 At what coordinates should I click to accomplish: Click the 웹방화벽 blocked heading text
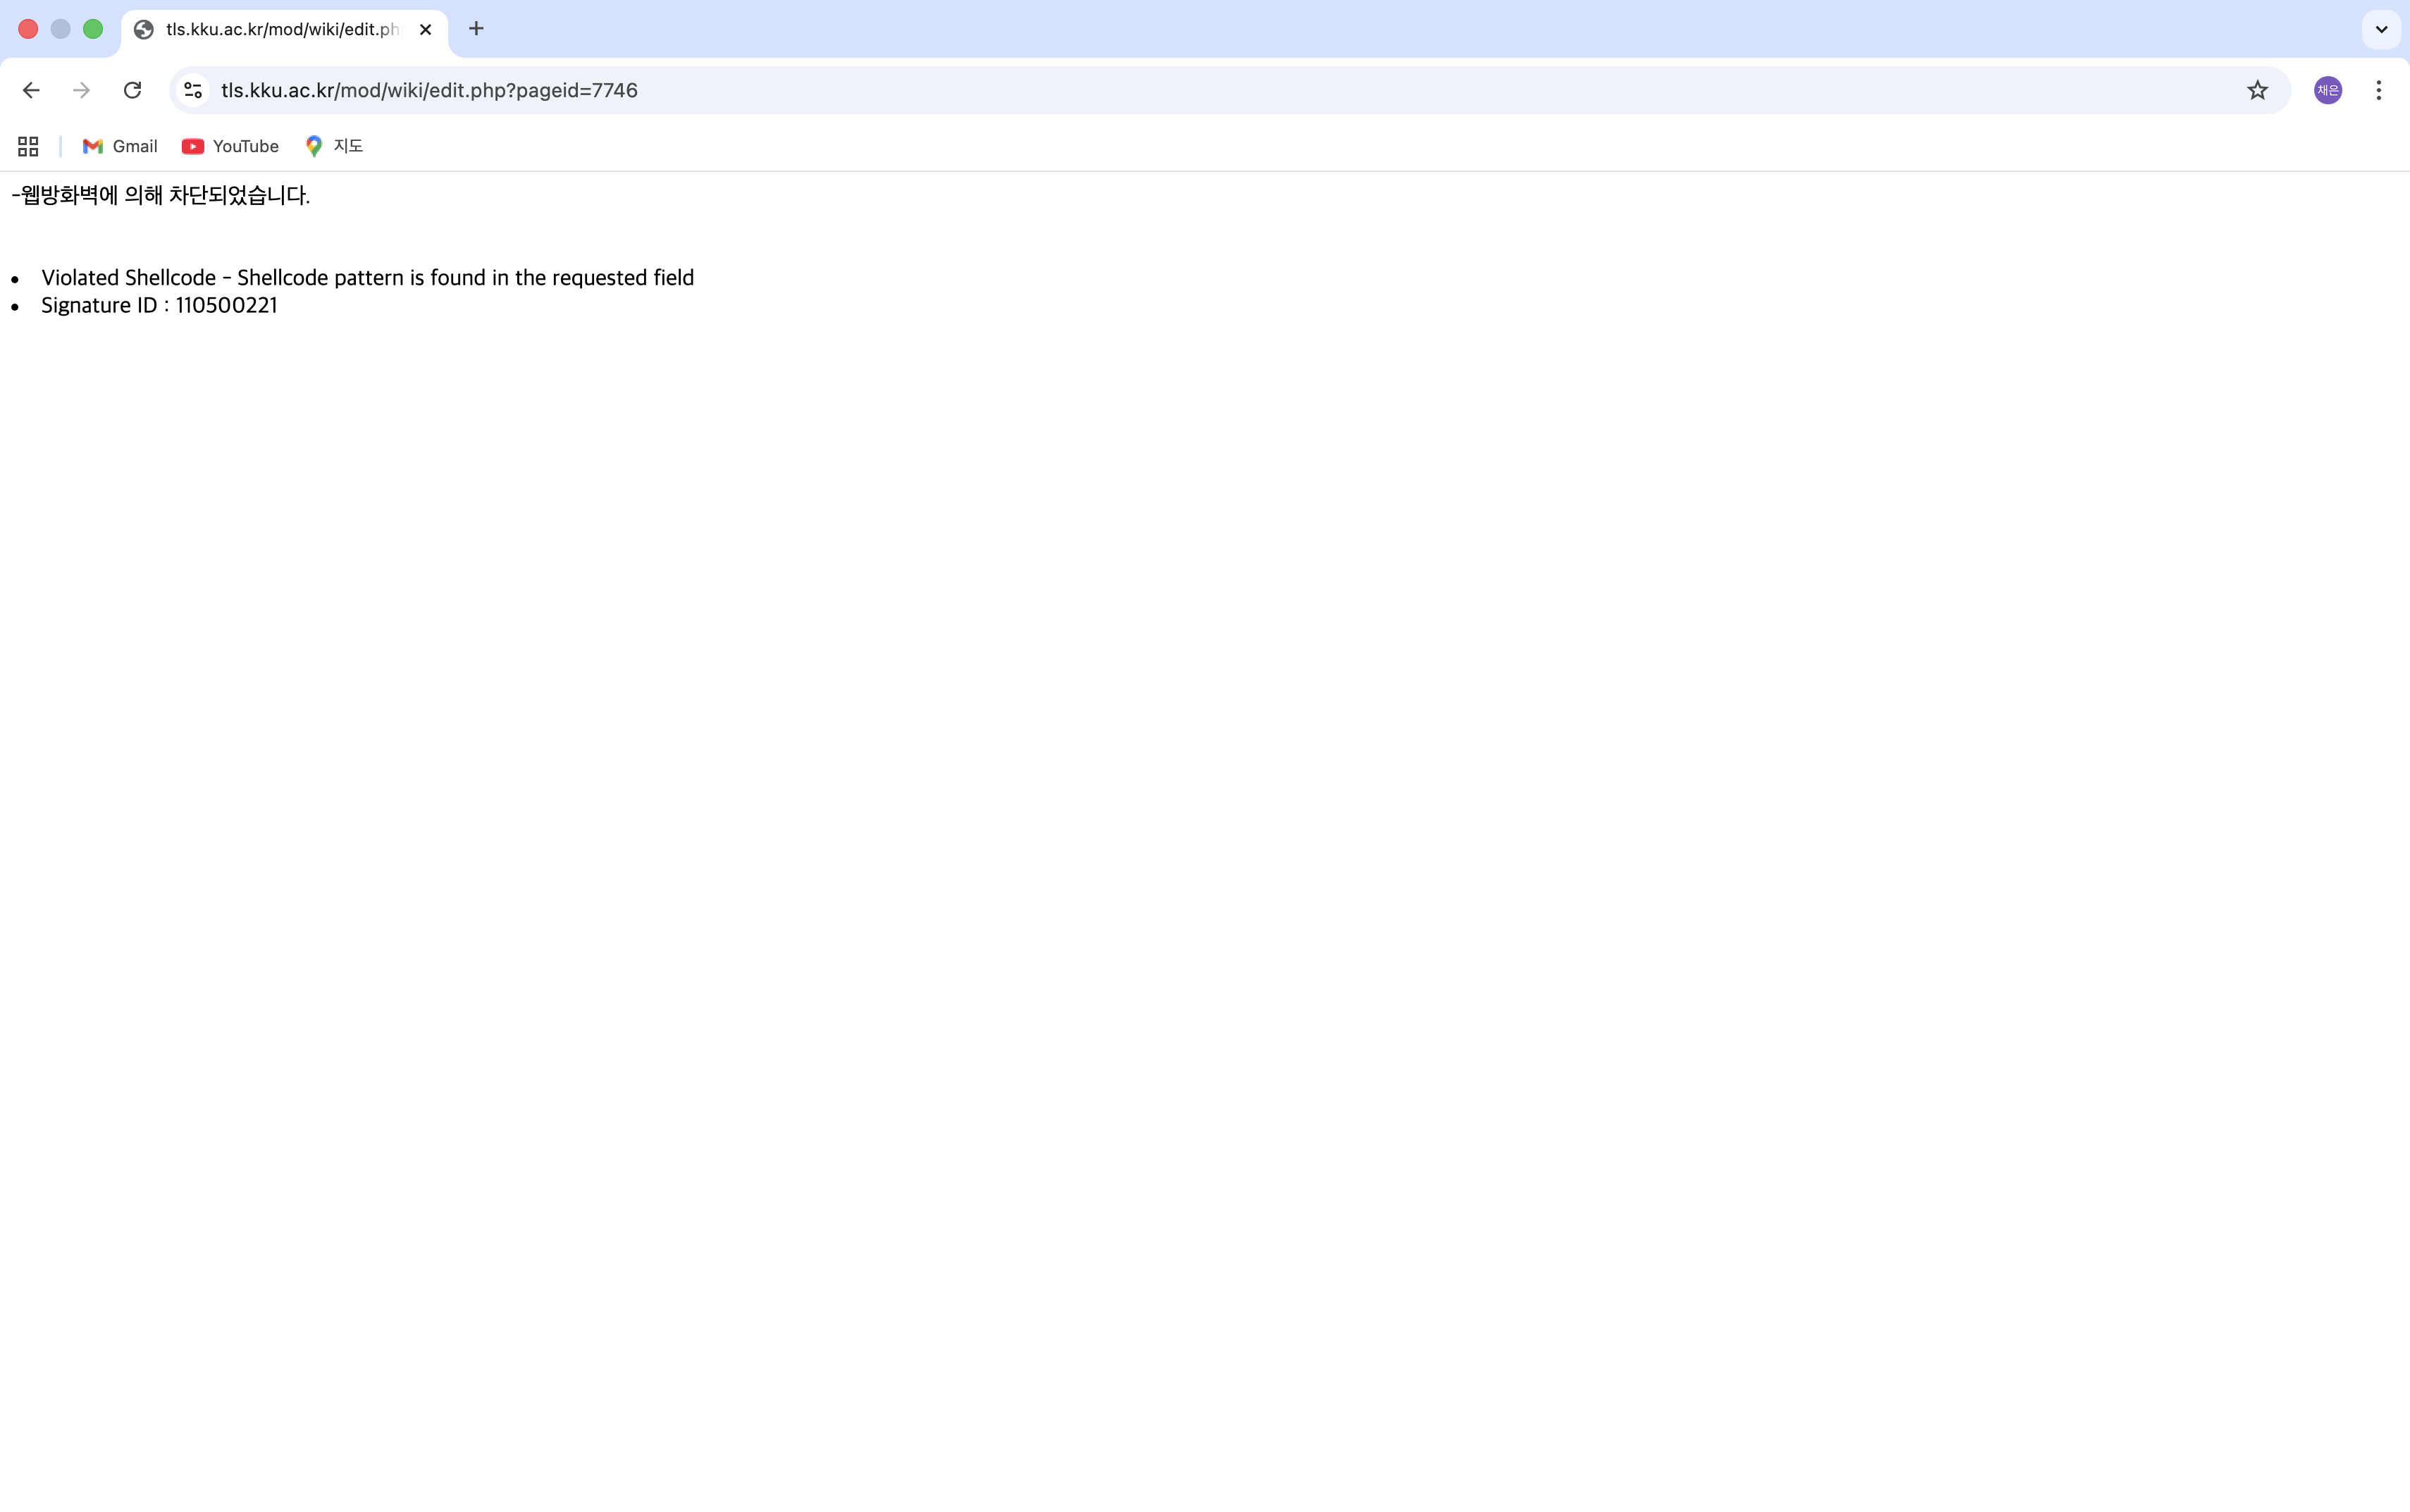pyautogui.click(x=161, y=195)
